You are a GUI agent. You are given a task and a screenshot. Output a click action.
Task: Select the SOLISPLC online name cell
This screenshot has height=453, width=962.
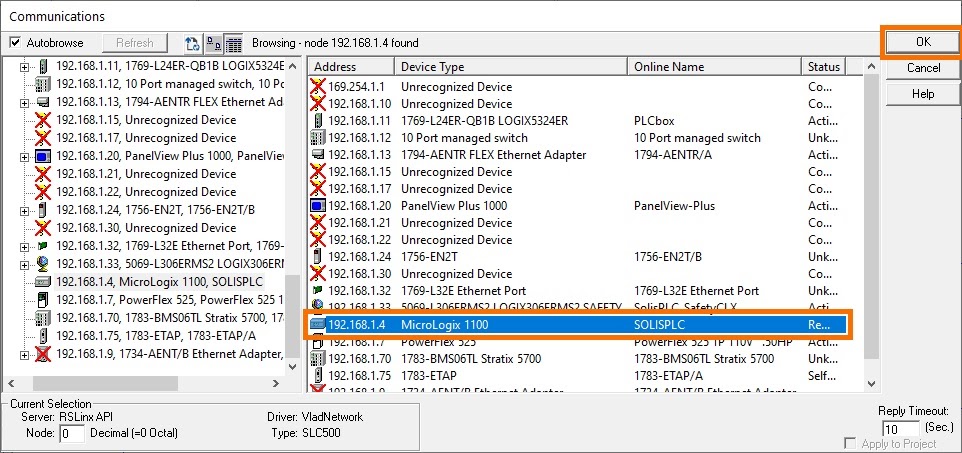click(x=658, y=325)
